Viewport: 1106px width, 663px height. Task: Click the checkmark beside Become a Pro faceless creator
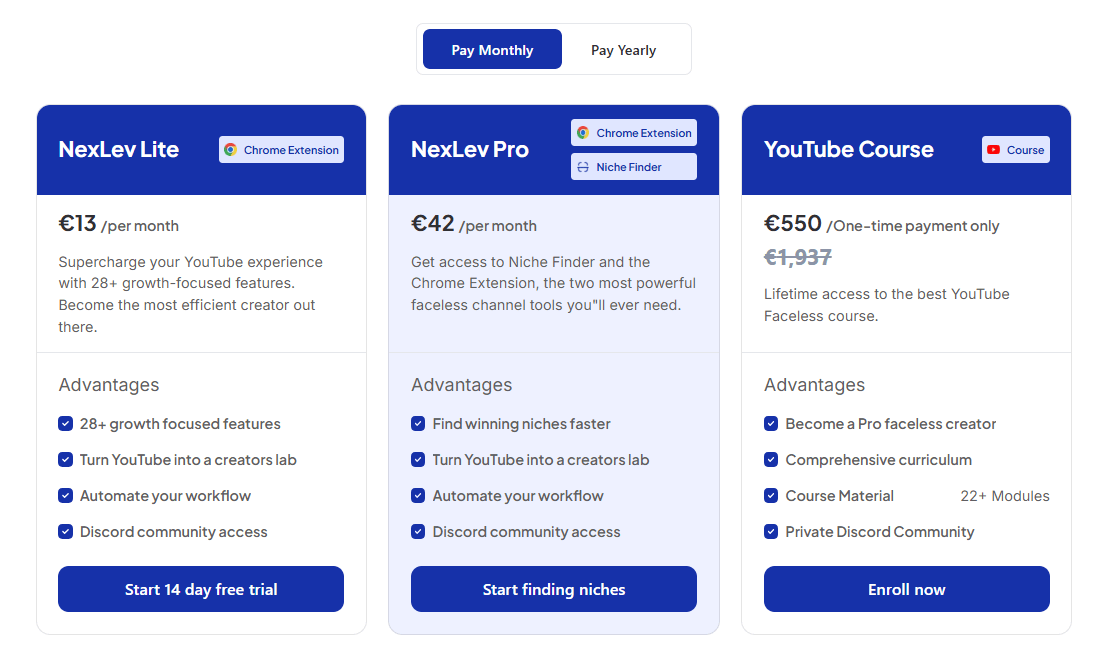click(771, 423)
